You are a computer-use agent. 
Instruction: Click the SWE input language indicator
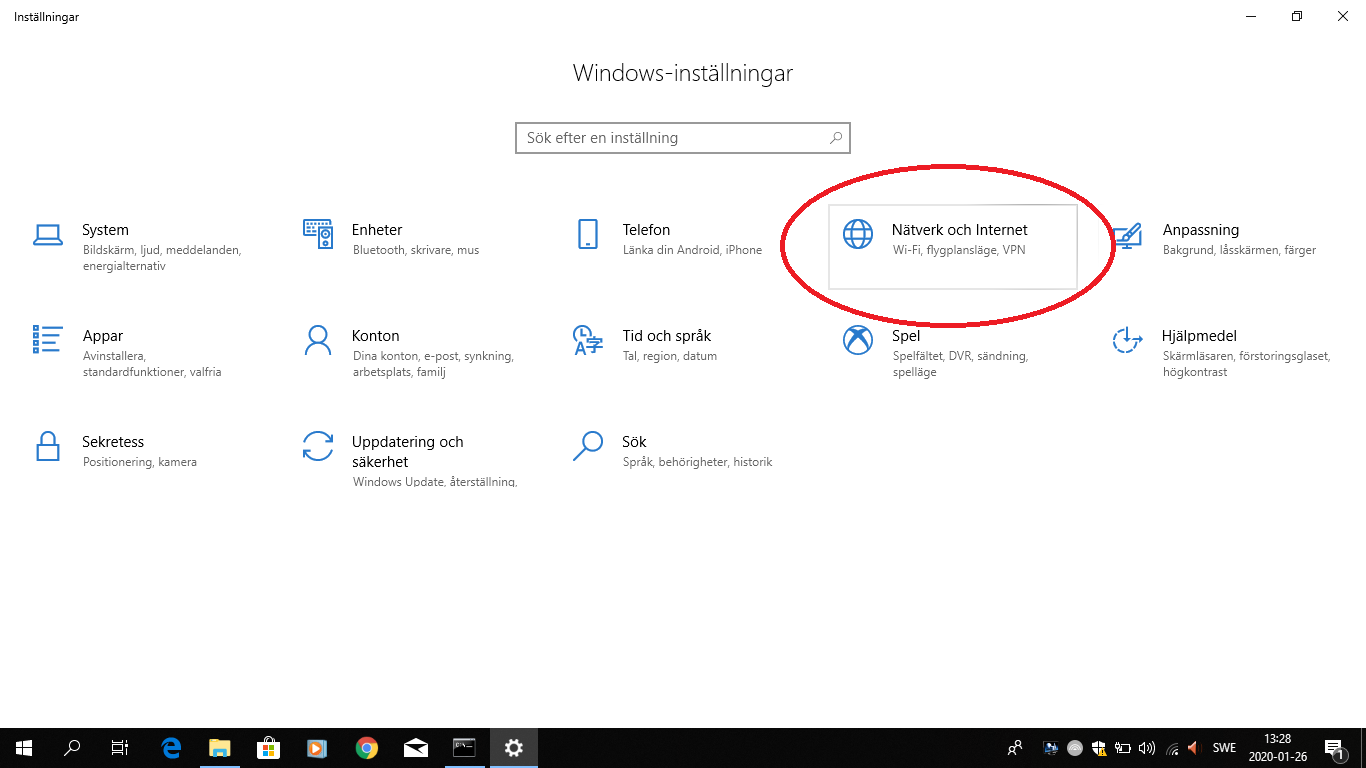tap(1224, 747)
